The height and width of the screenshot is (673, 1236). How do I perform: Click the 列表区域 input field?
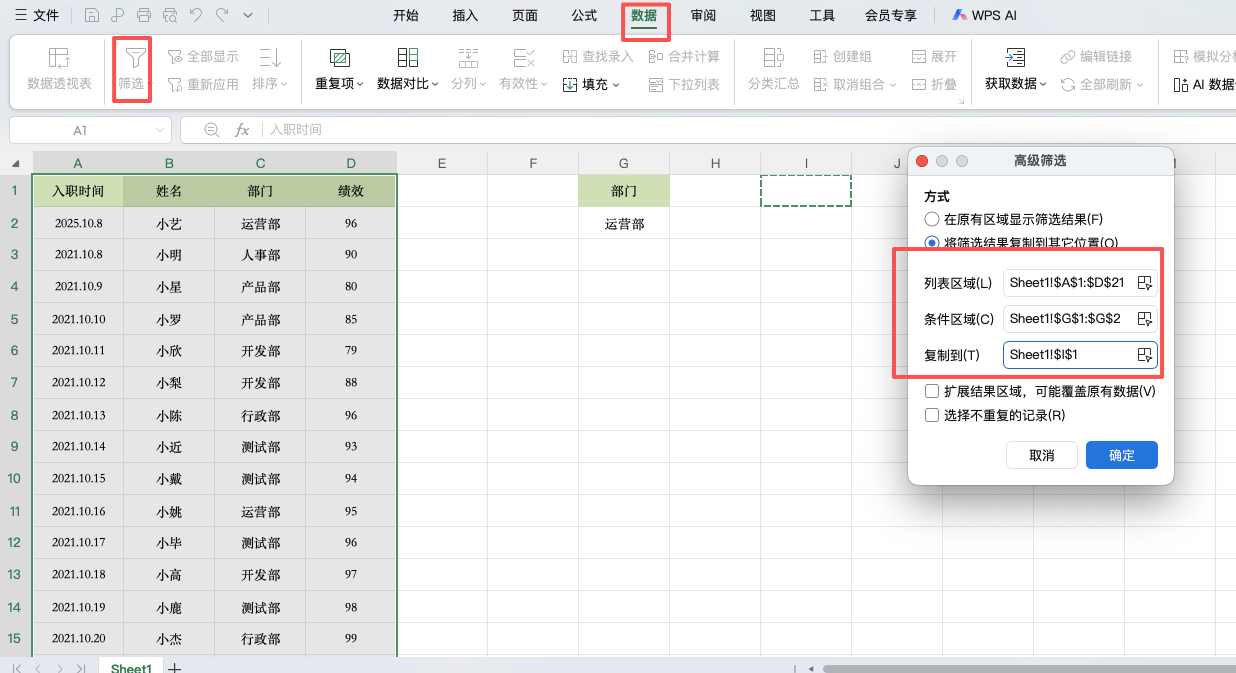[1080, 283]
